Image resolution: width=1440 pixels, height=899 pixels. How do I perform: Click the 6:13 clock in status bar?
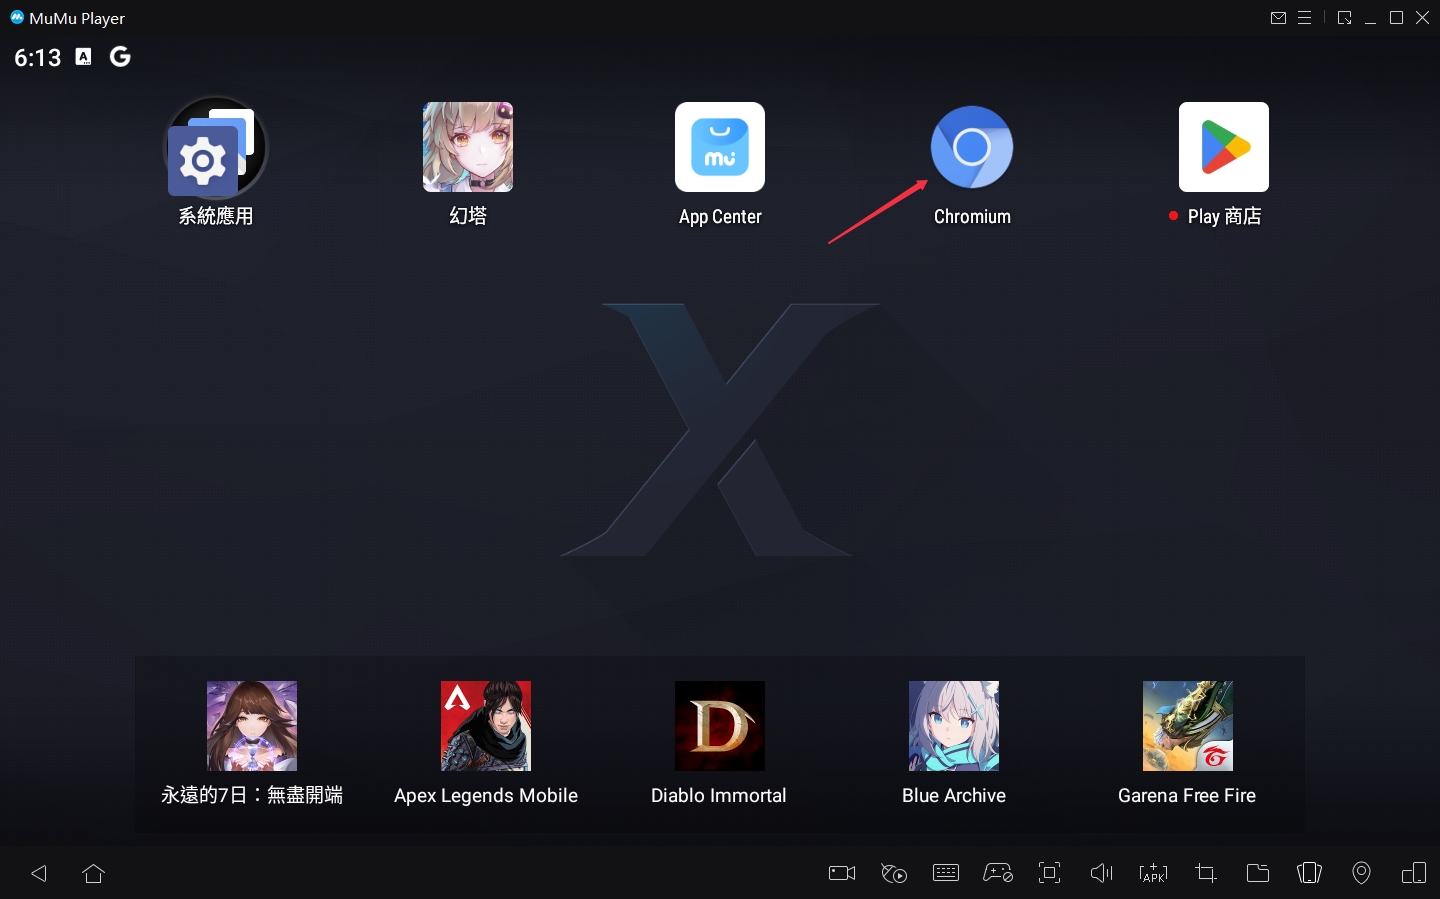pos(38,58)
